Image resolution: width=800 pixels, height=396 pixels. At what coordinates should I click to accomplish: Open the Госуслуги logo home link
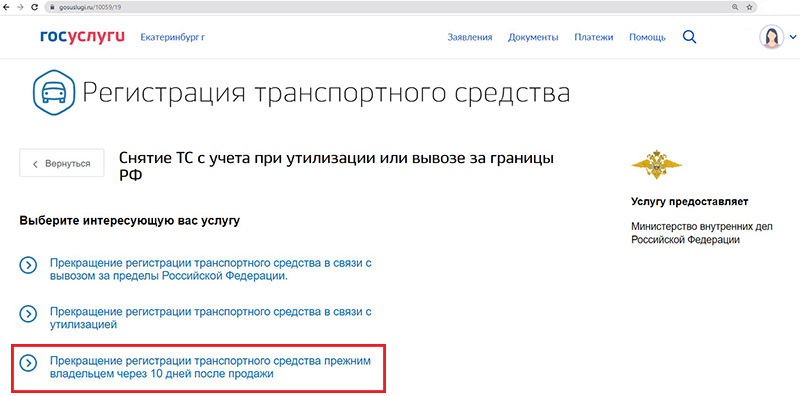(x=82, y=37)
